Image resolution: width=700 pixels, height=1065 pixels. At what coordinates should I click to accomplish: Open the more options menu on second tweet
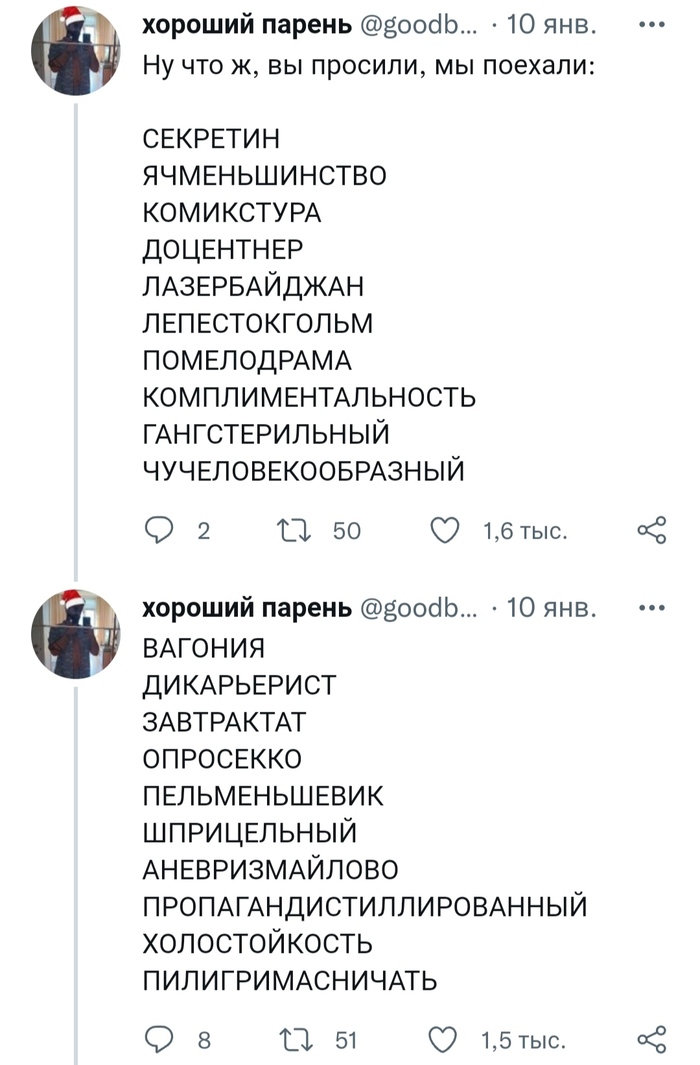[652, 607]
